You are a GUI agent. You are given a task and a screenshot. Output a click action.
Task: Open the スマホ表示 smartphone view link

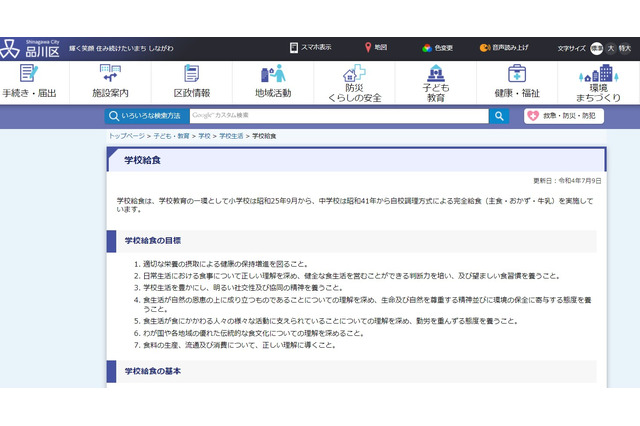pos(311,47)
